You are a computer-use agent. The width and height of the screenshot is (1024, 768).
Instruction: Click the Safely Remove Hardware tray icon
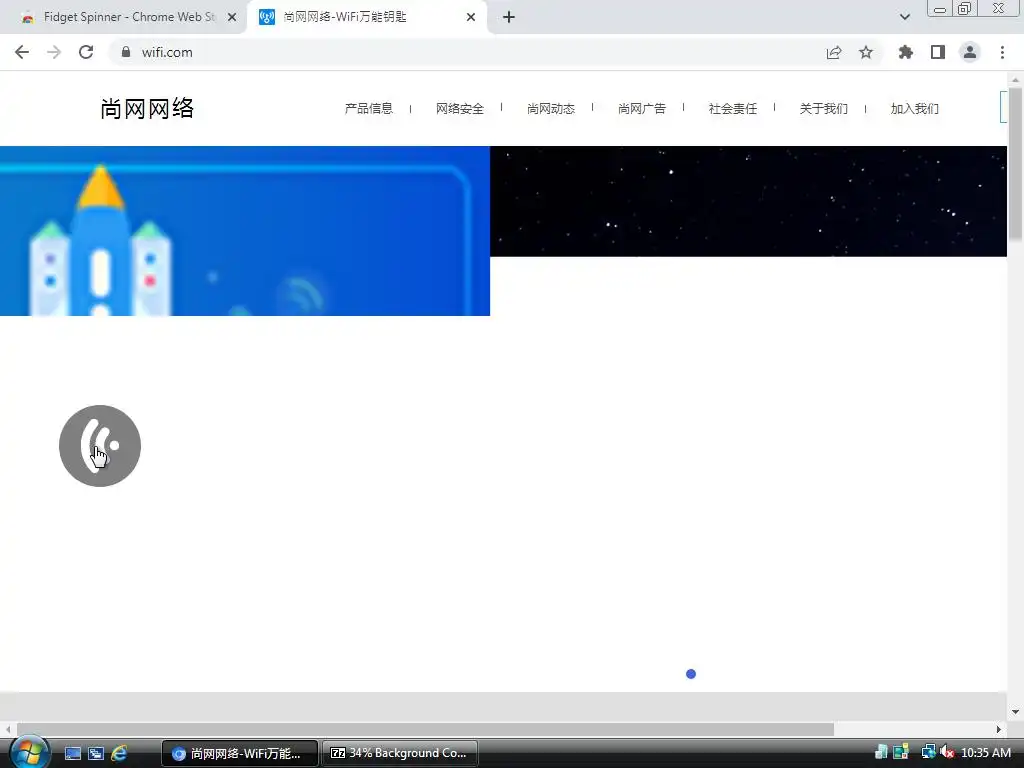(881, 752)
